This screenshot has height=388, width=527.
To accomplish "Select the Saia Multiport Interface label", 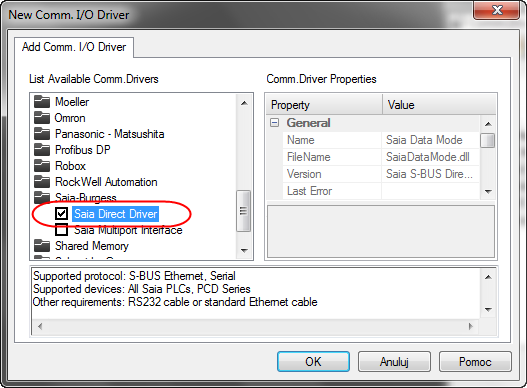I will [128, 230].
